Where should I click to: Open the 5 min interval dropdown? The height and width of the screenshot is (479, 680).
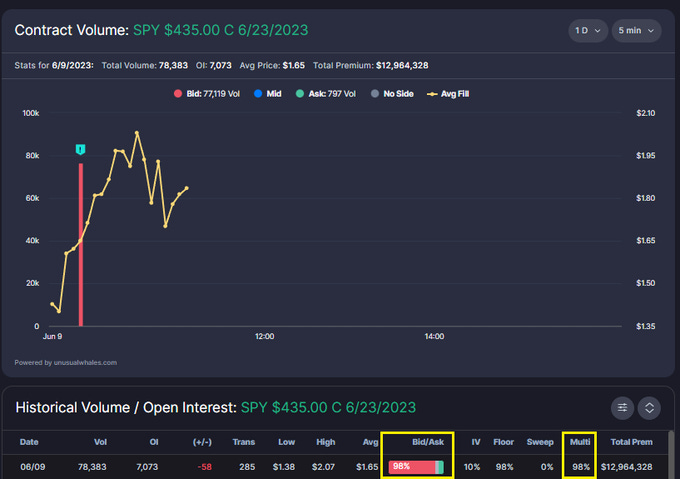tap(636, 30)
